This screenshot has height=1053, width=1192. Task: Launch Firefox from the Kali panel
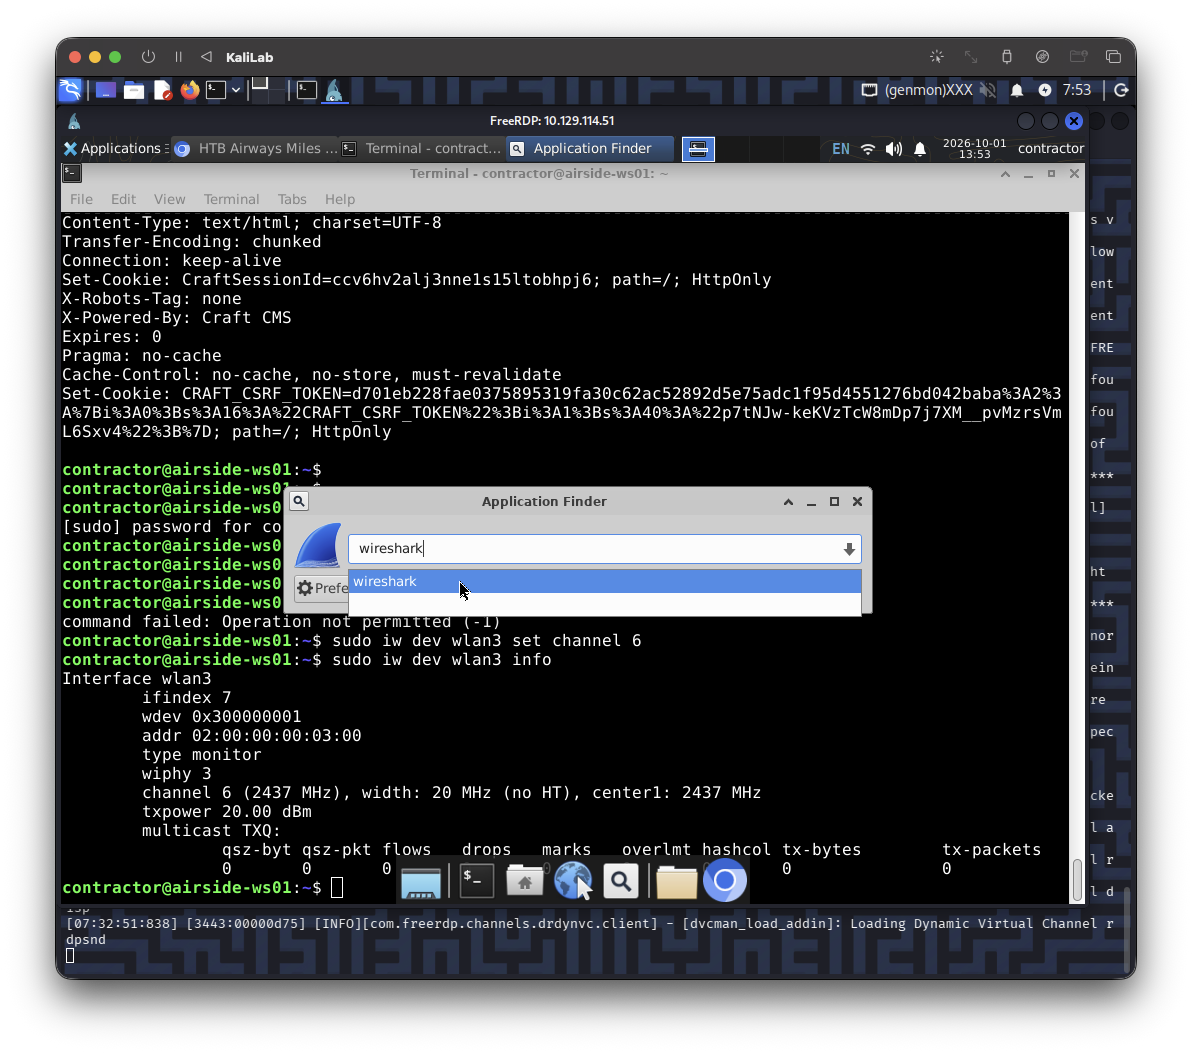[x=189, y=90]
